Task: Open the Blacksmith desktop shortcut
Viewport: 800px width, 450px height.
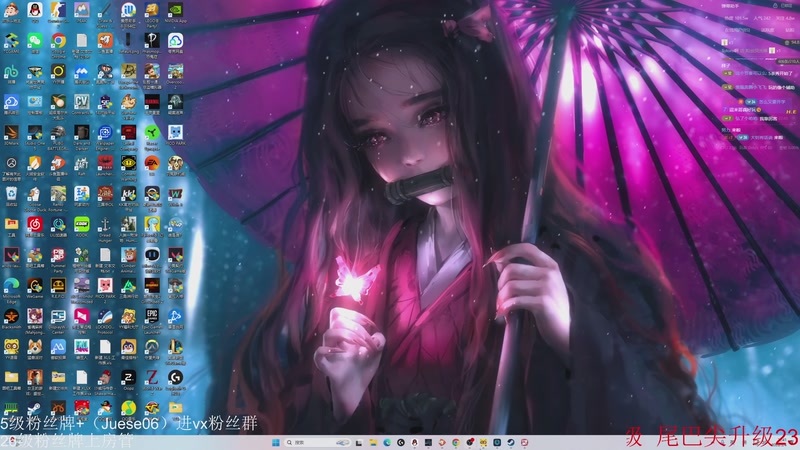Action: (x=11, y=316)
